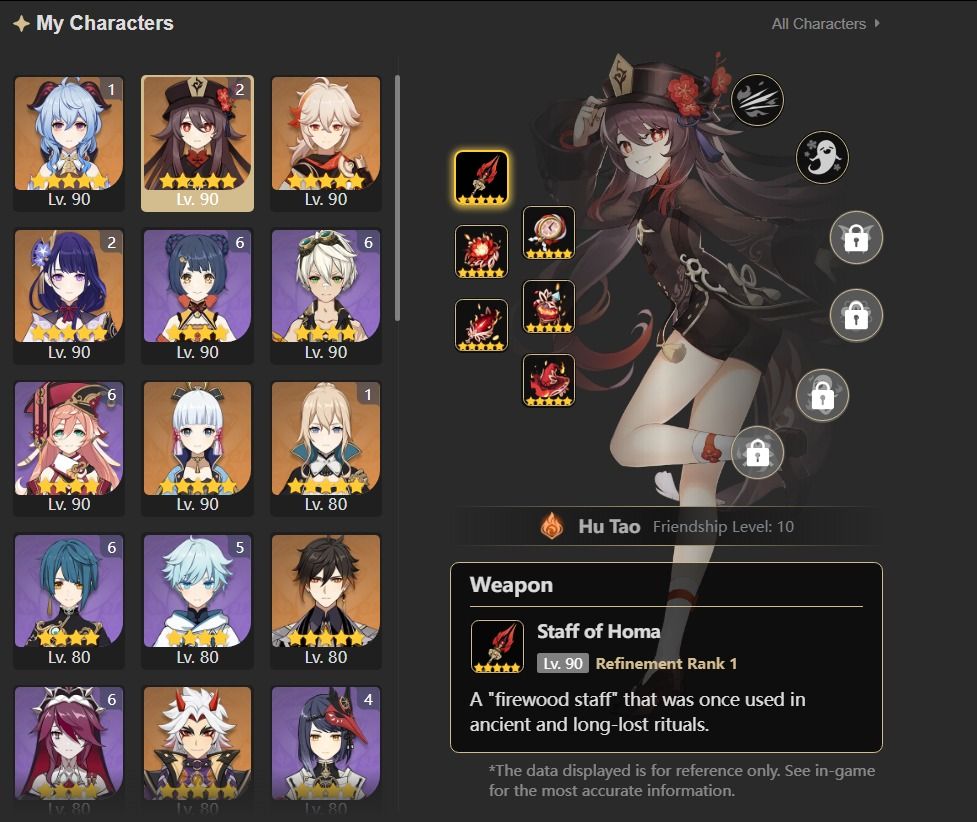The height and width of the screenshot is (822, 977).
Task: Open the All Characters link
Action: (x=818, y=24)
